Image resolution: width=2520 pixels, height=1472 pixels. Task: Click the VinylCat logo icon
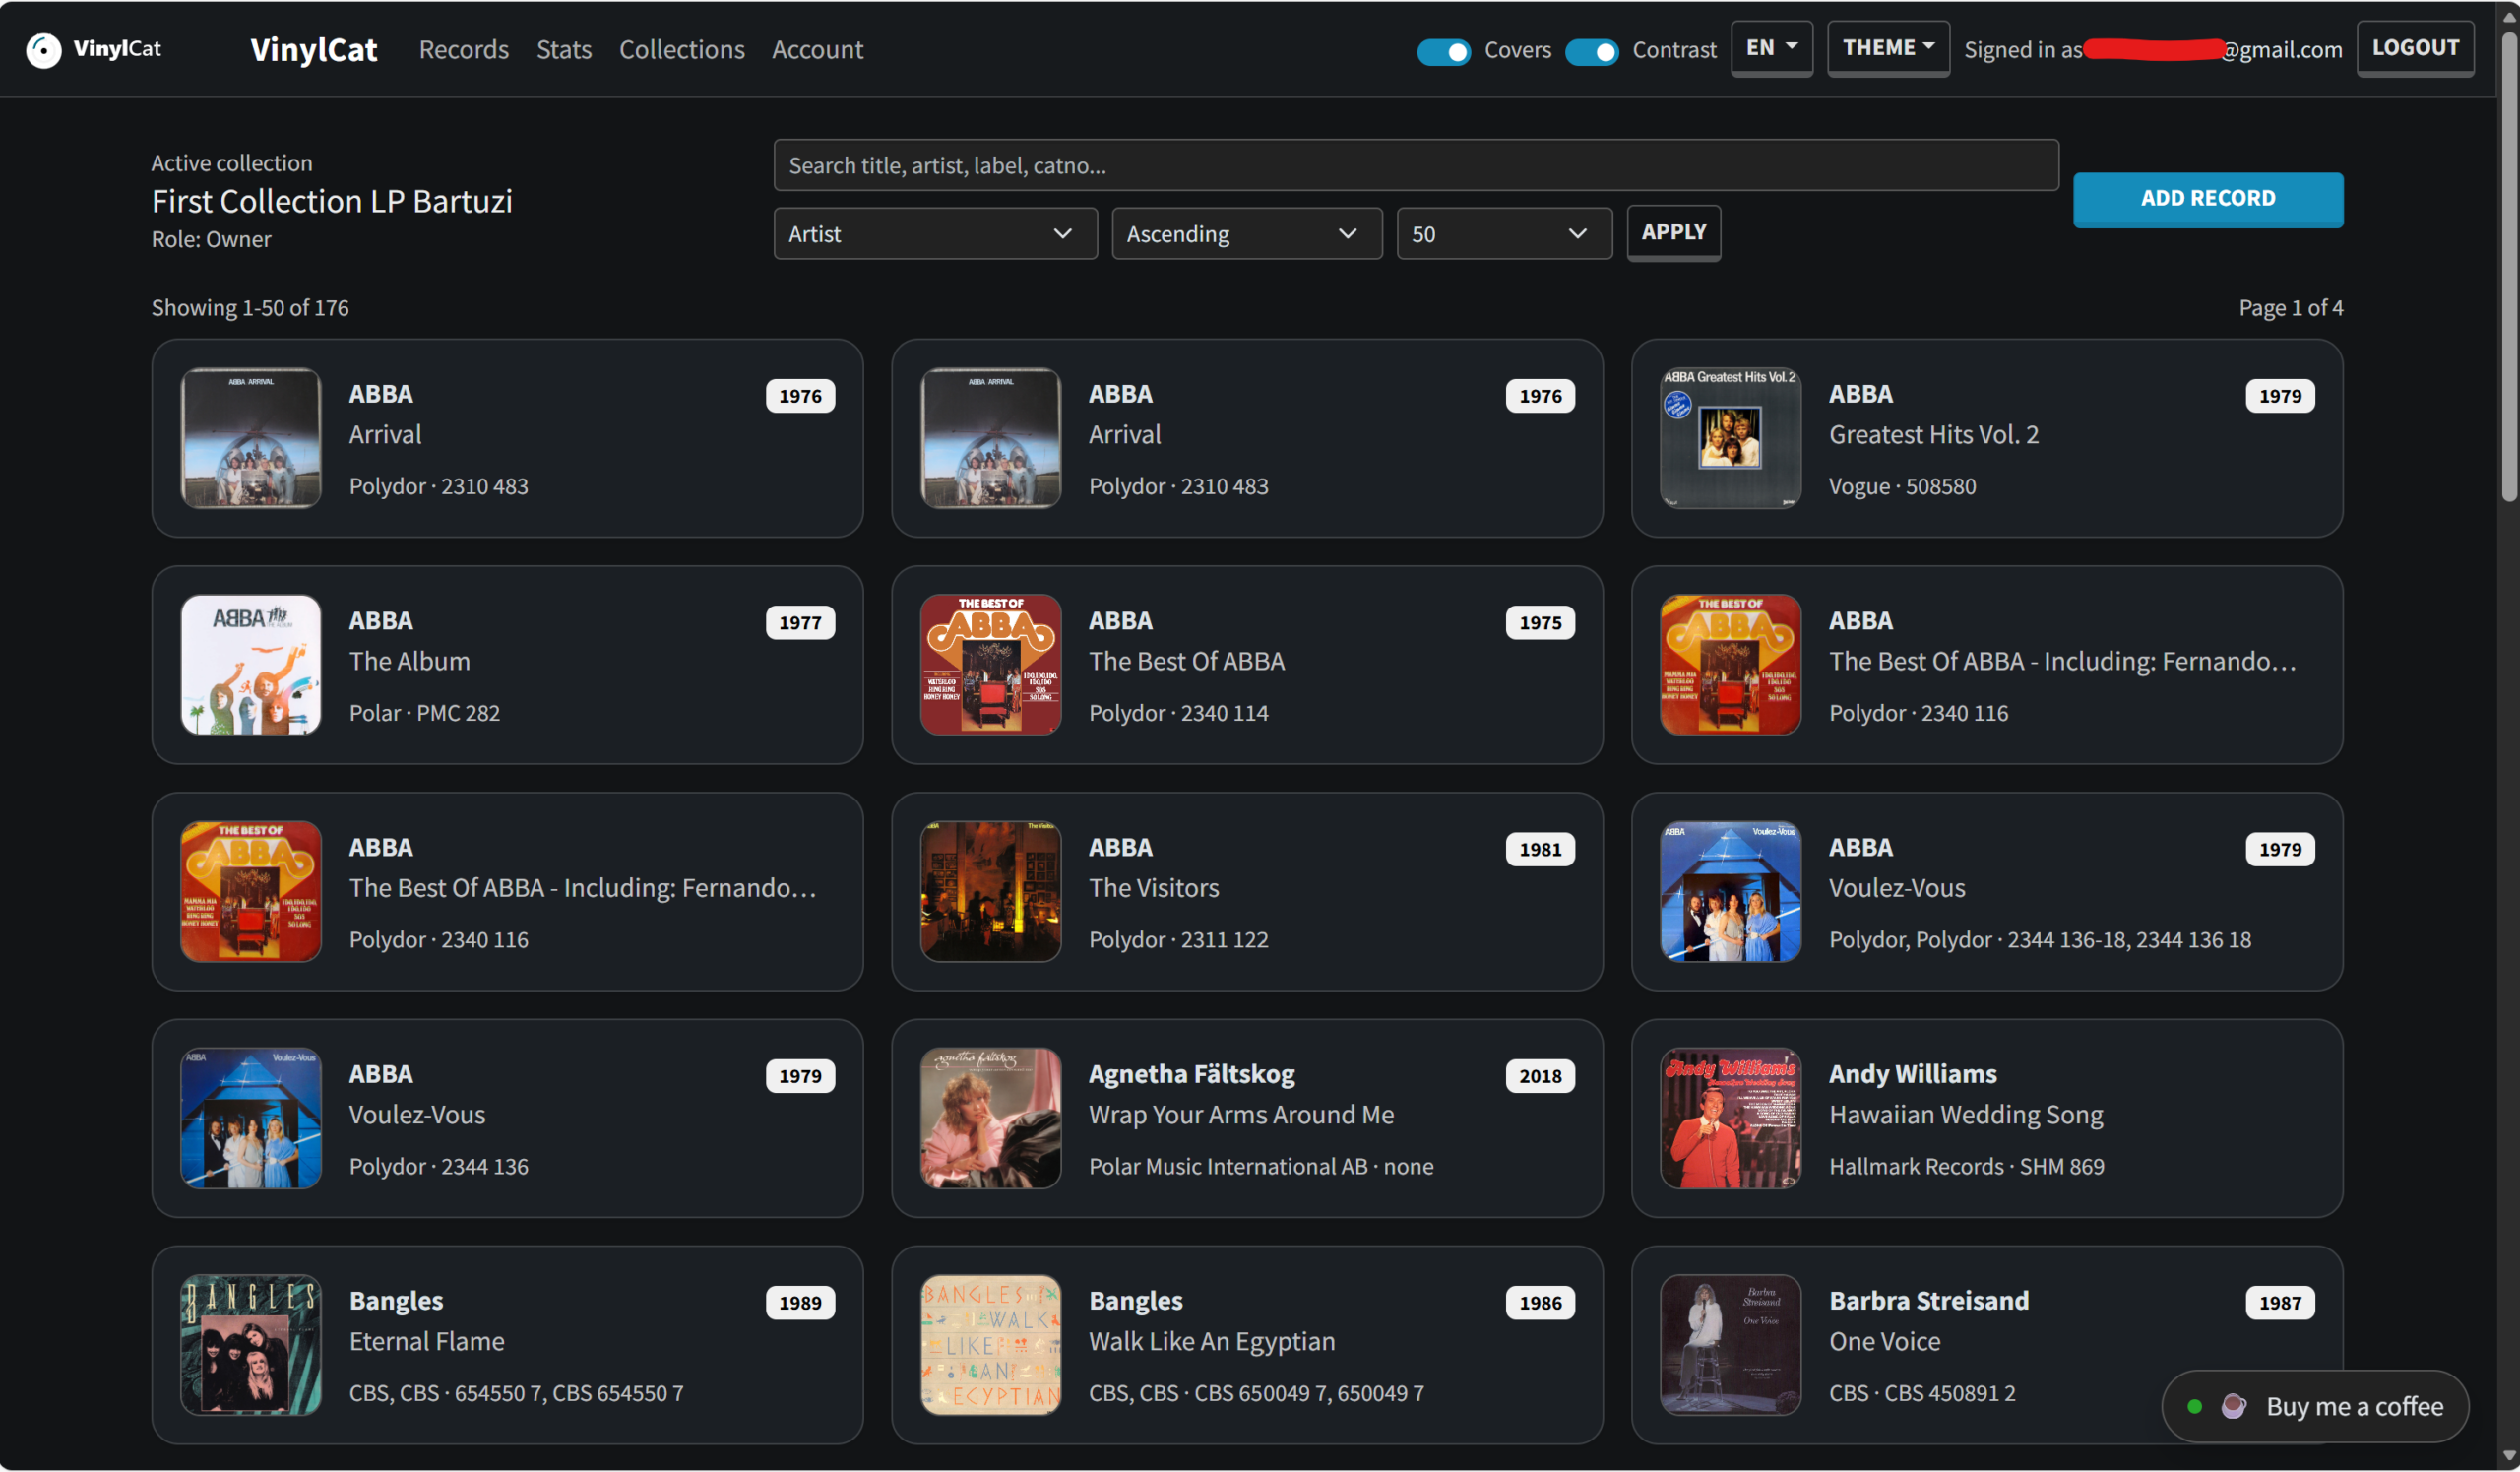(44, 49)
